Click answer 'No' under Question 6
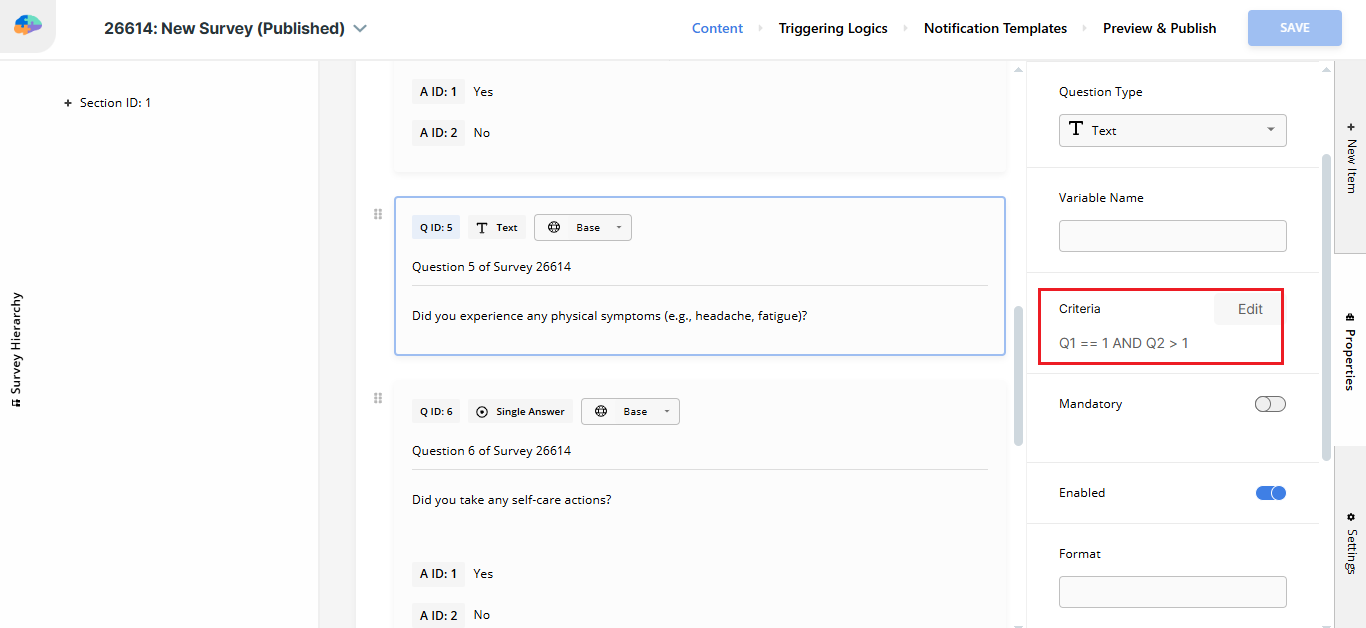1366x628 pixels. 482,615
